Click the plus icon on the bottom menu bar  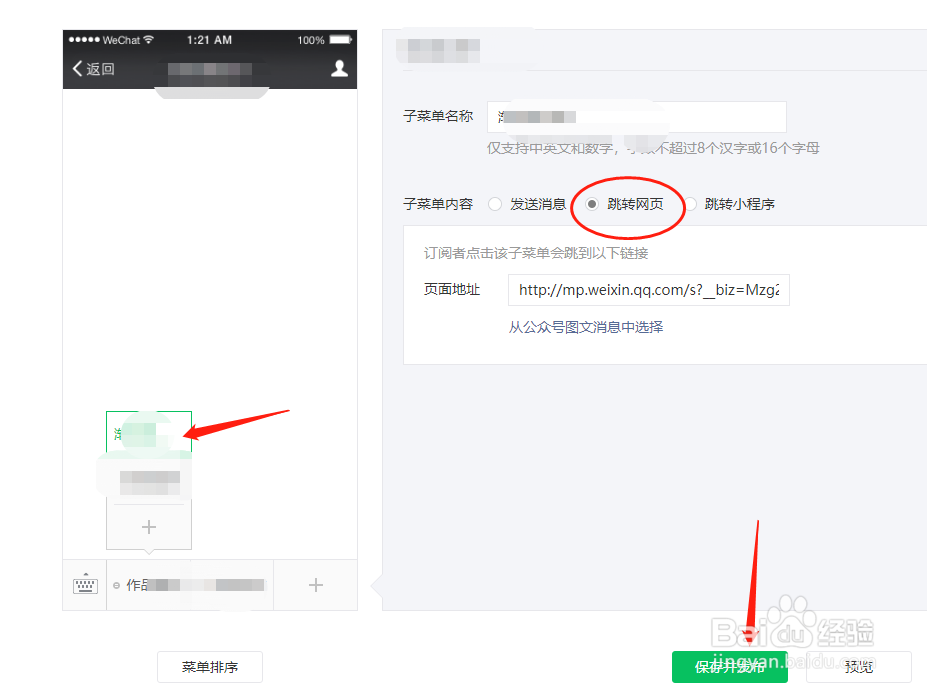[x=315, y=585]
